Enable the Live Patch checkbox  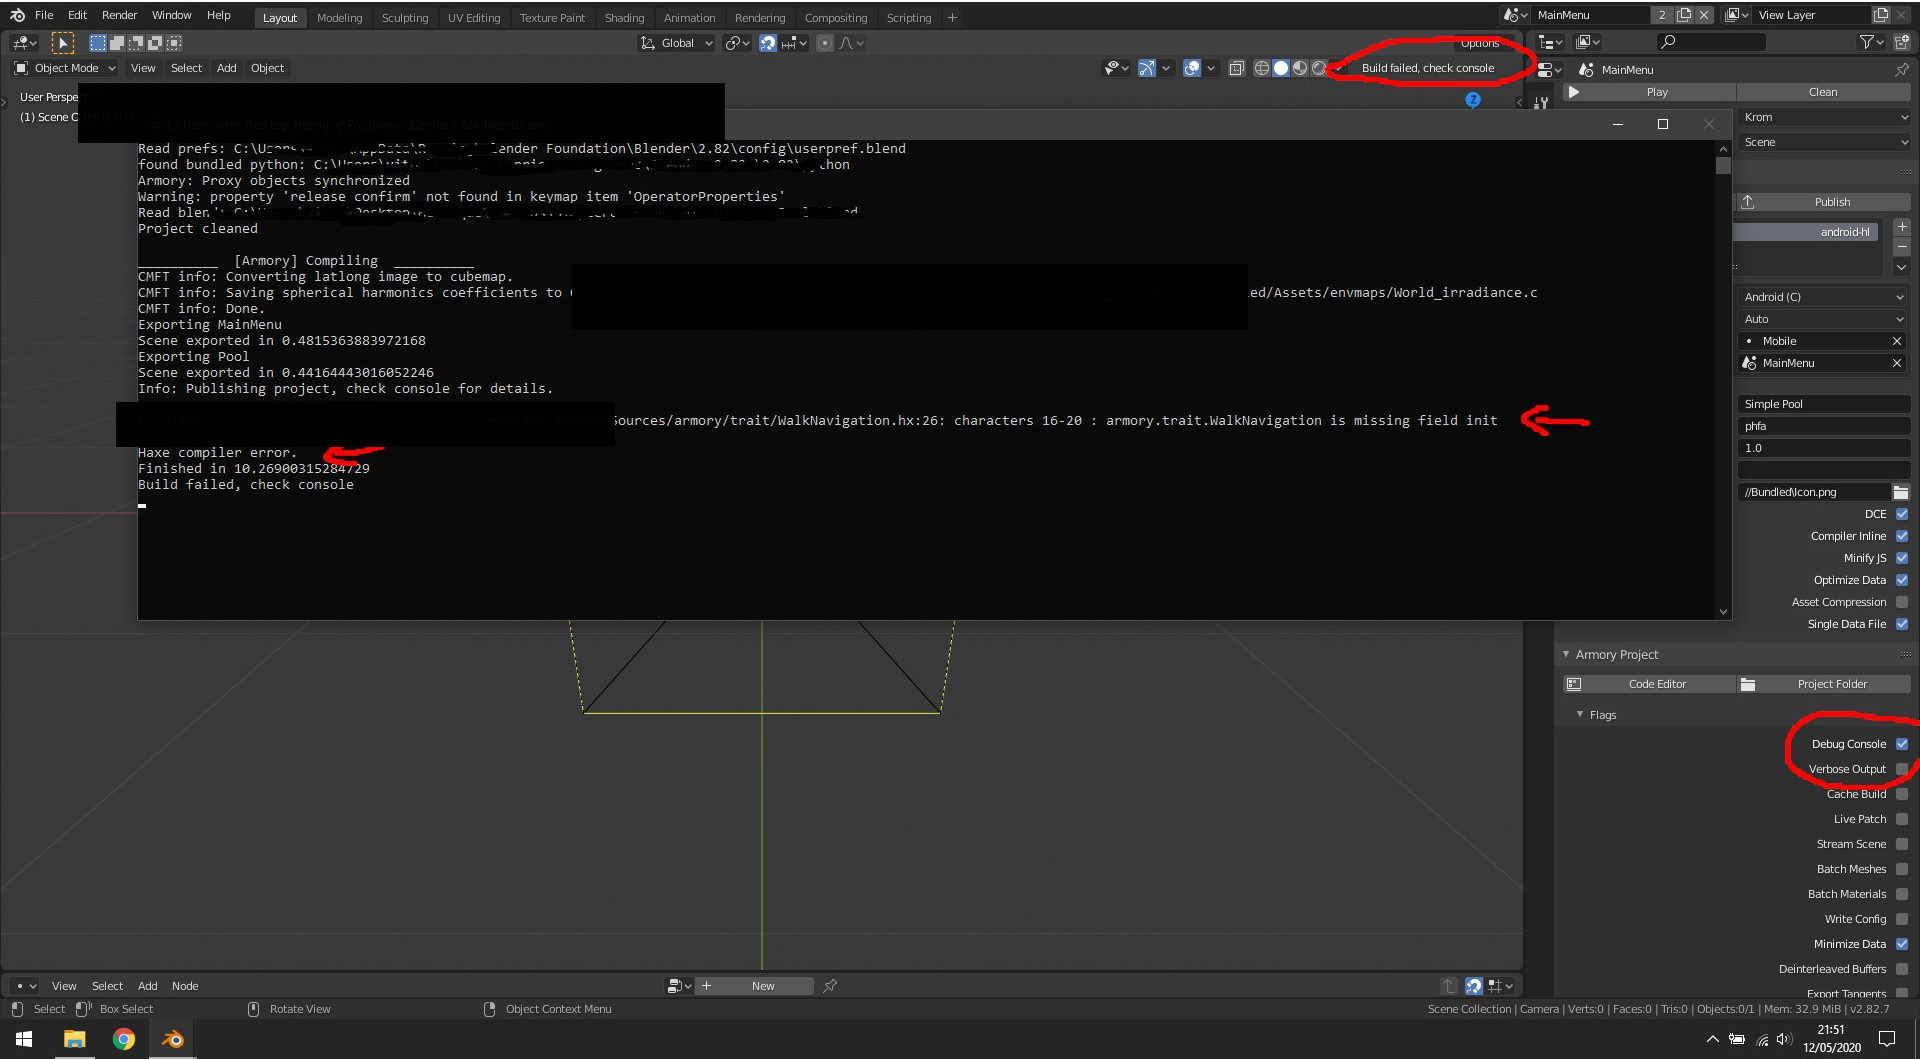pos(1902,819)
